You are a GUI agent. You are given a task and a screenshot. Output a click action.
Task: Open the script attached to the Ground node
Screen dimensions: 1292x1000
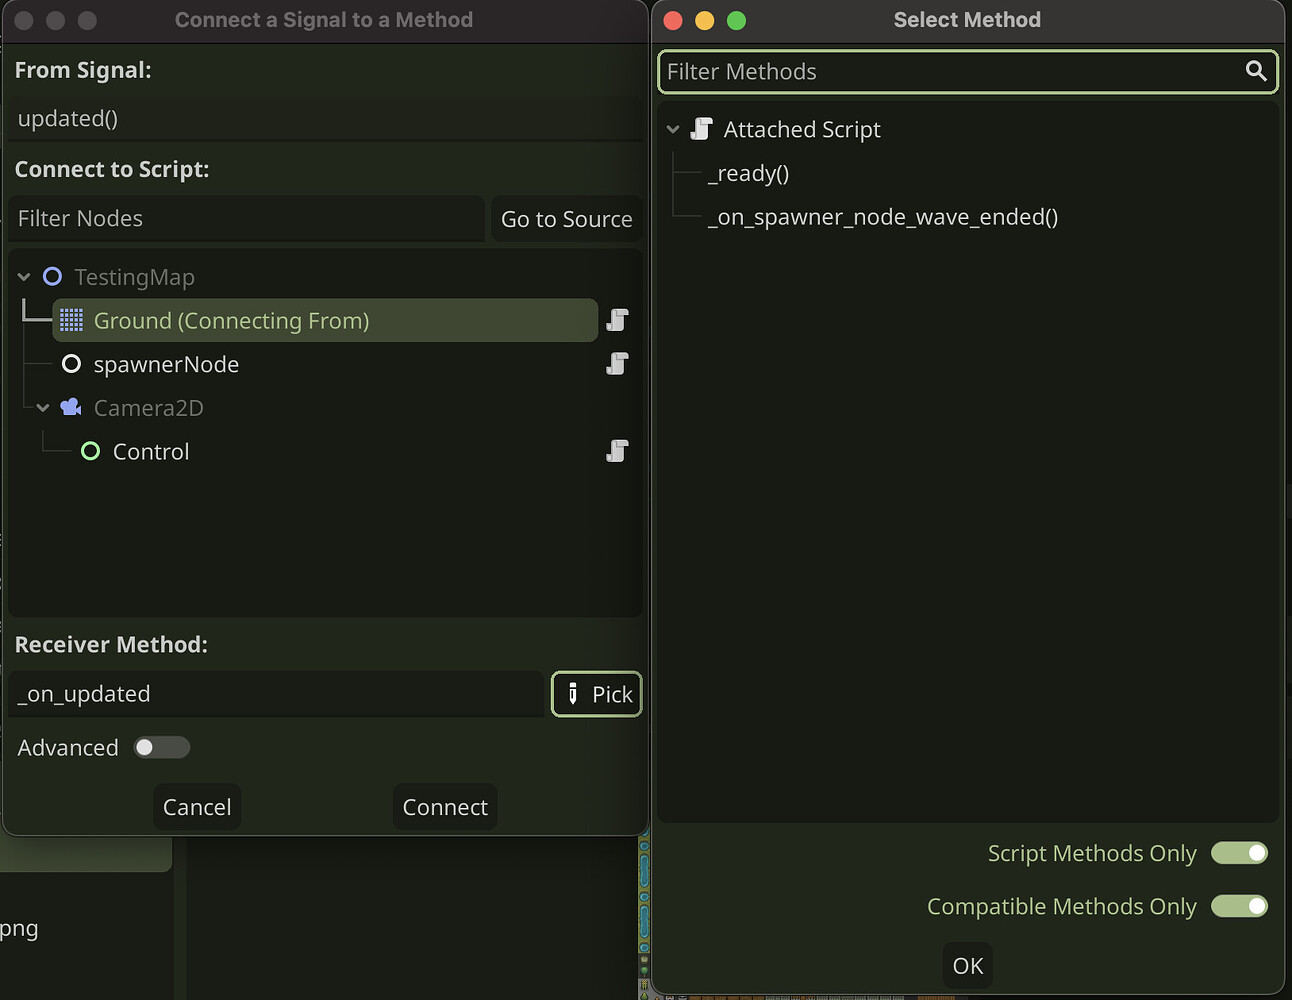click(x=617, y=320)
